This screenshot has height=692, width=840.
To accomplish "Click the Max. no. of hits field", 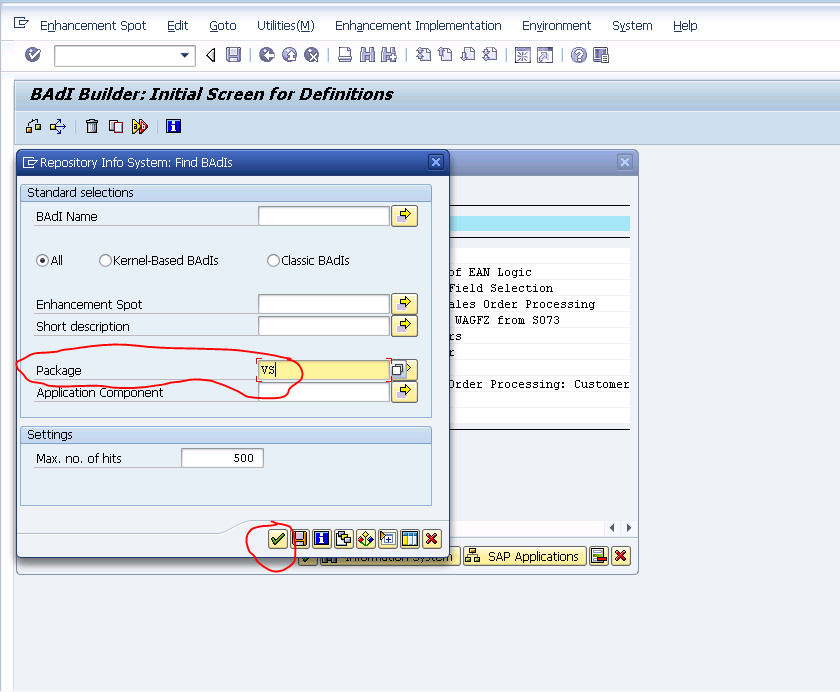I will pyautogui.click(x=221, y=457).
